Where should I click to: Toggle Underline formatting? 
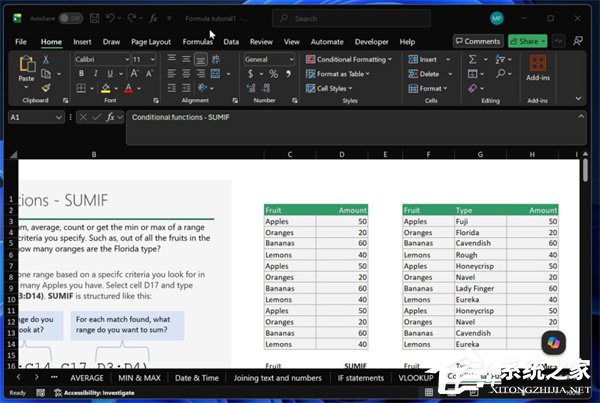(110, 73)
